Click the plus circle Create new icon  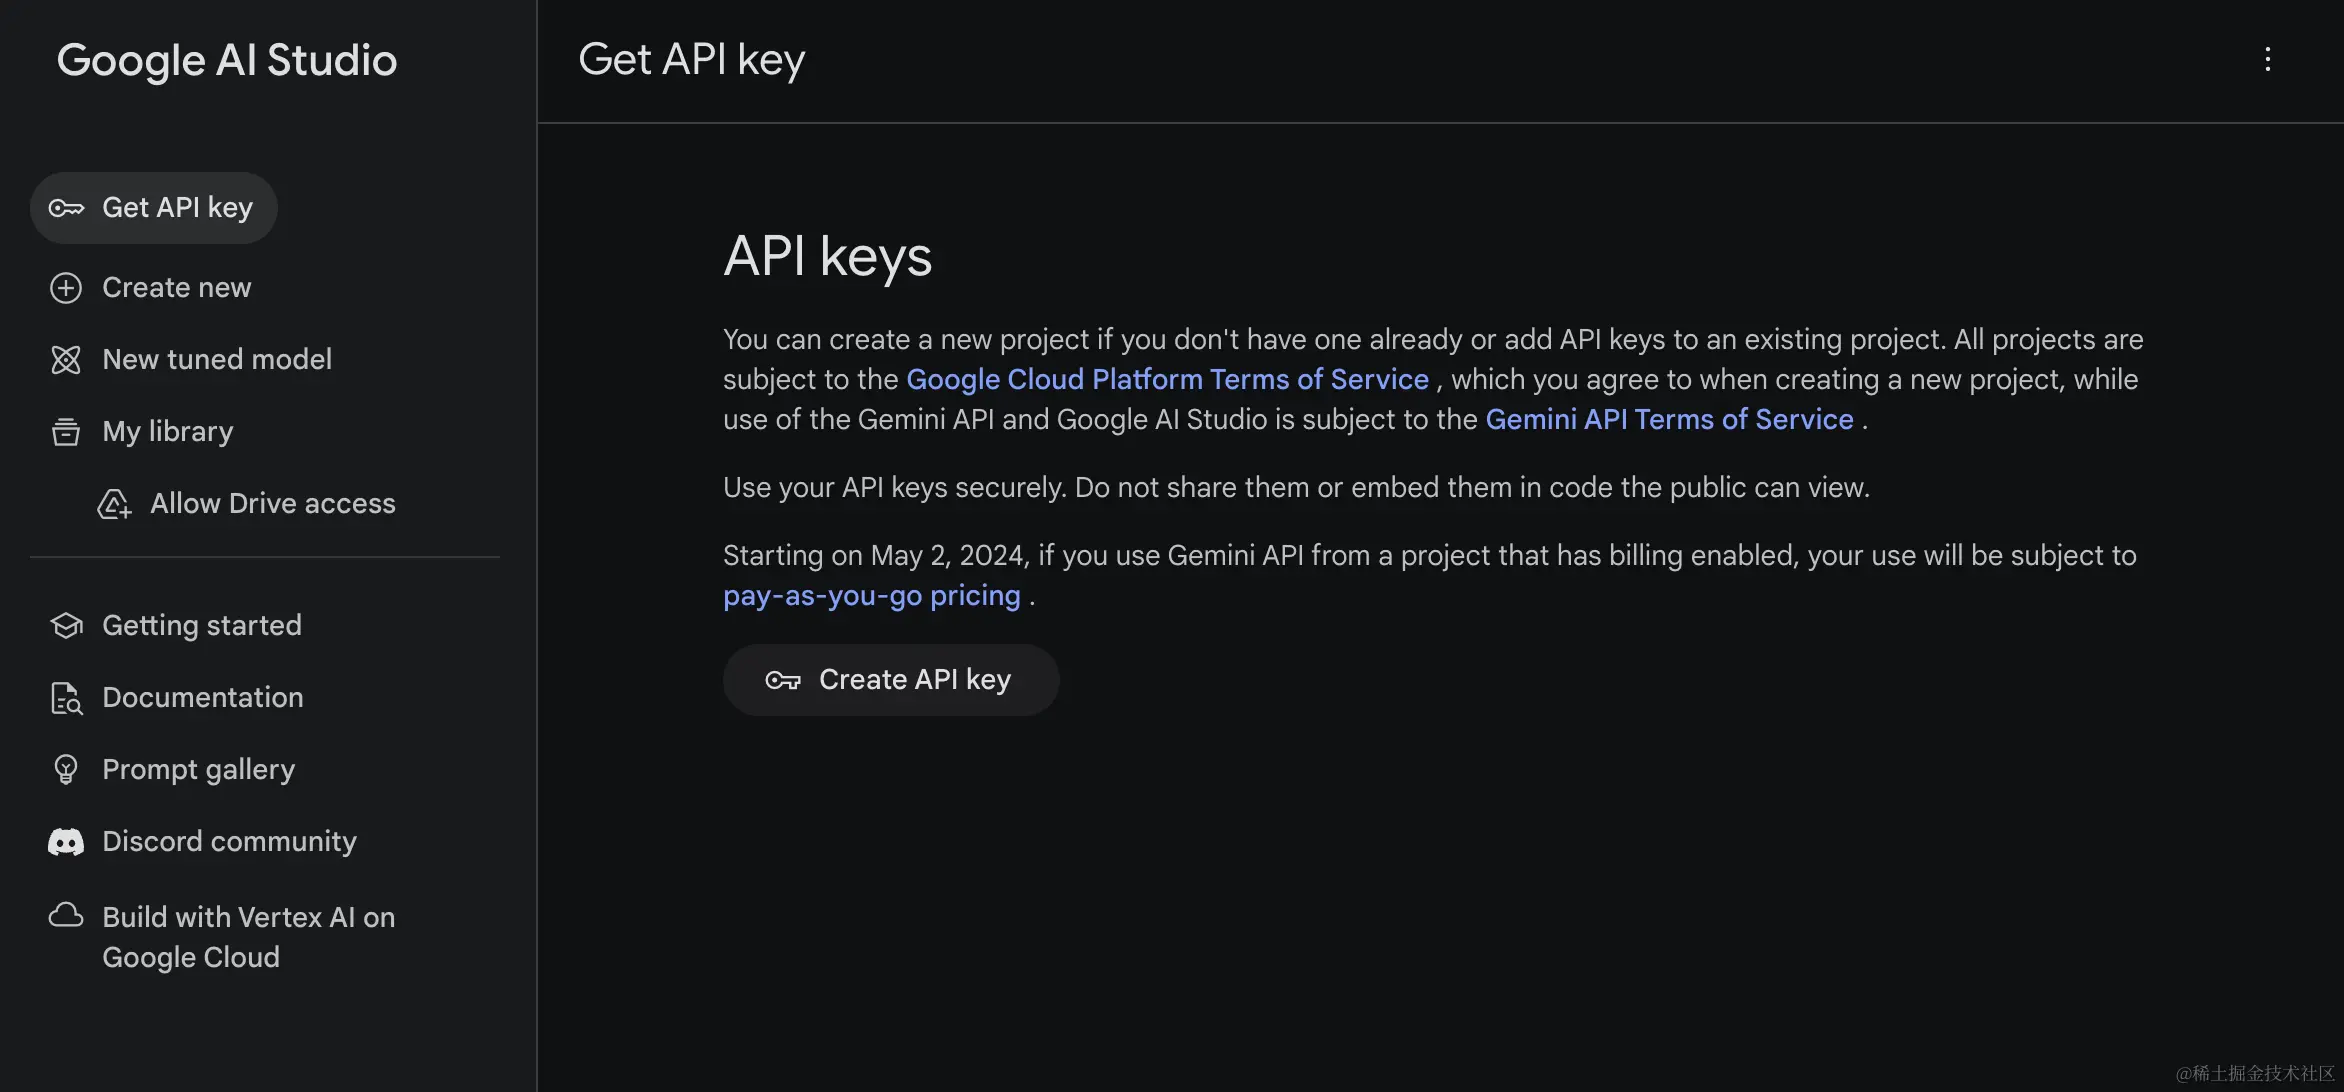click(x=66, y=288)
